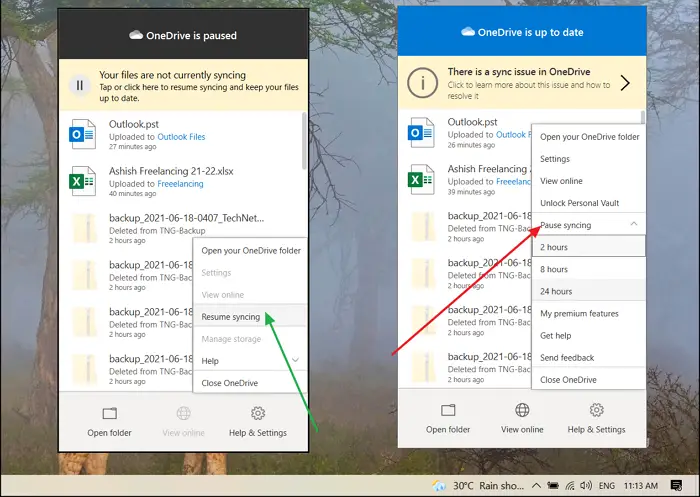Click Help & Settings gear in up-to-date window
This screenshot has height=497, width=700.
click(x=596, y=409)
